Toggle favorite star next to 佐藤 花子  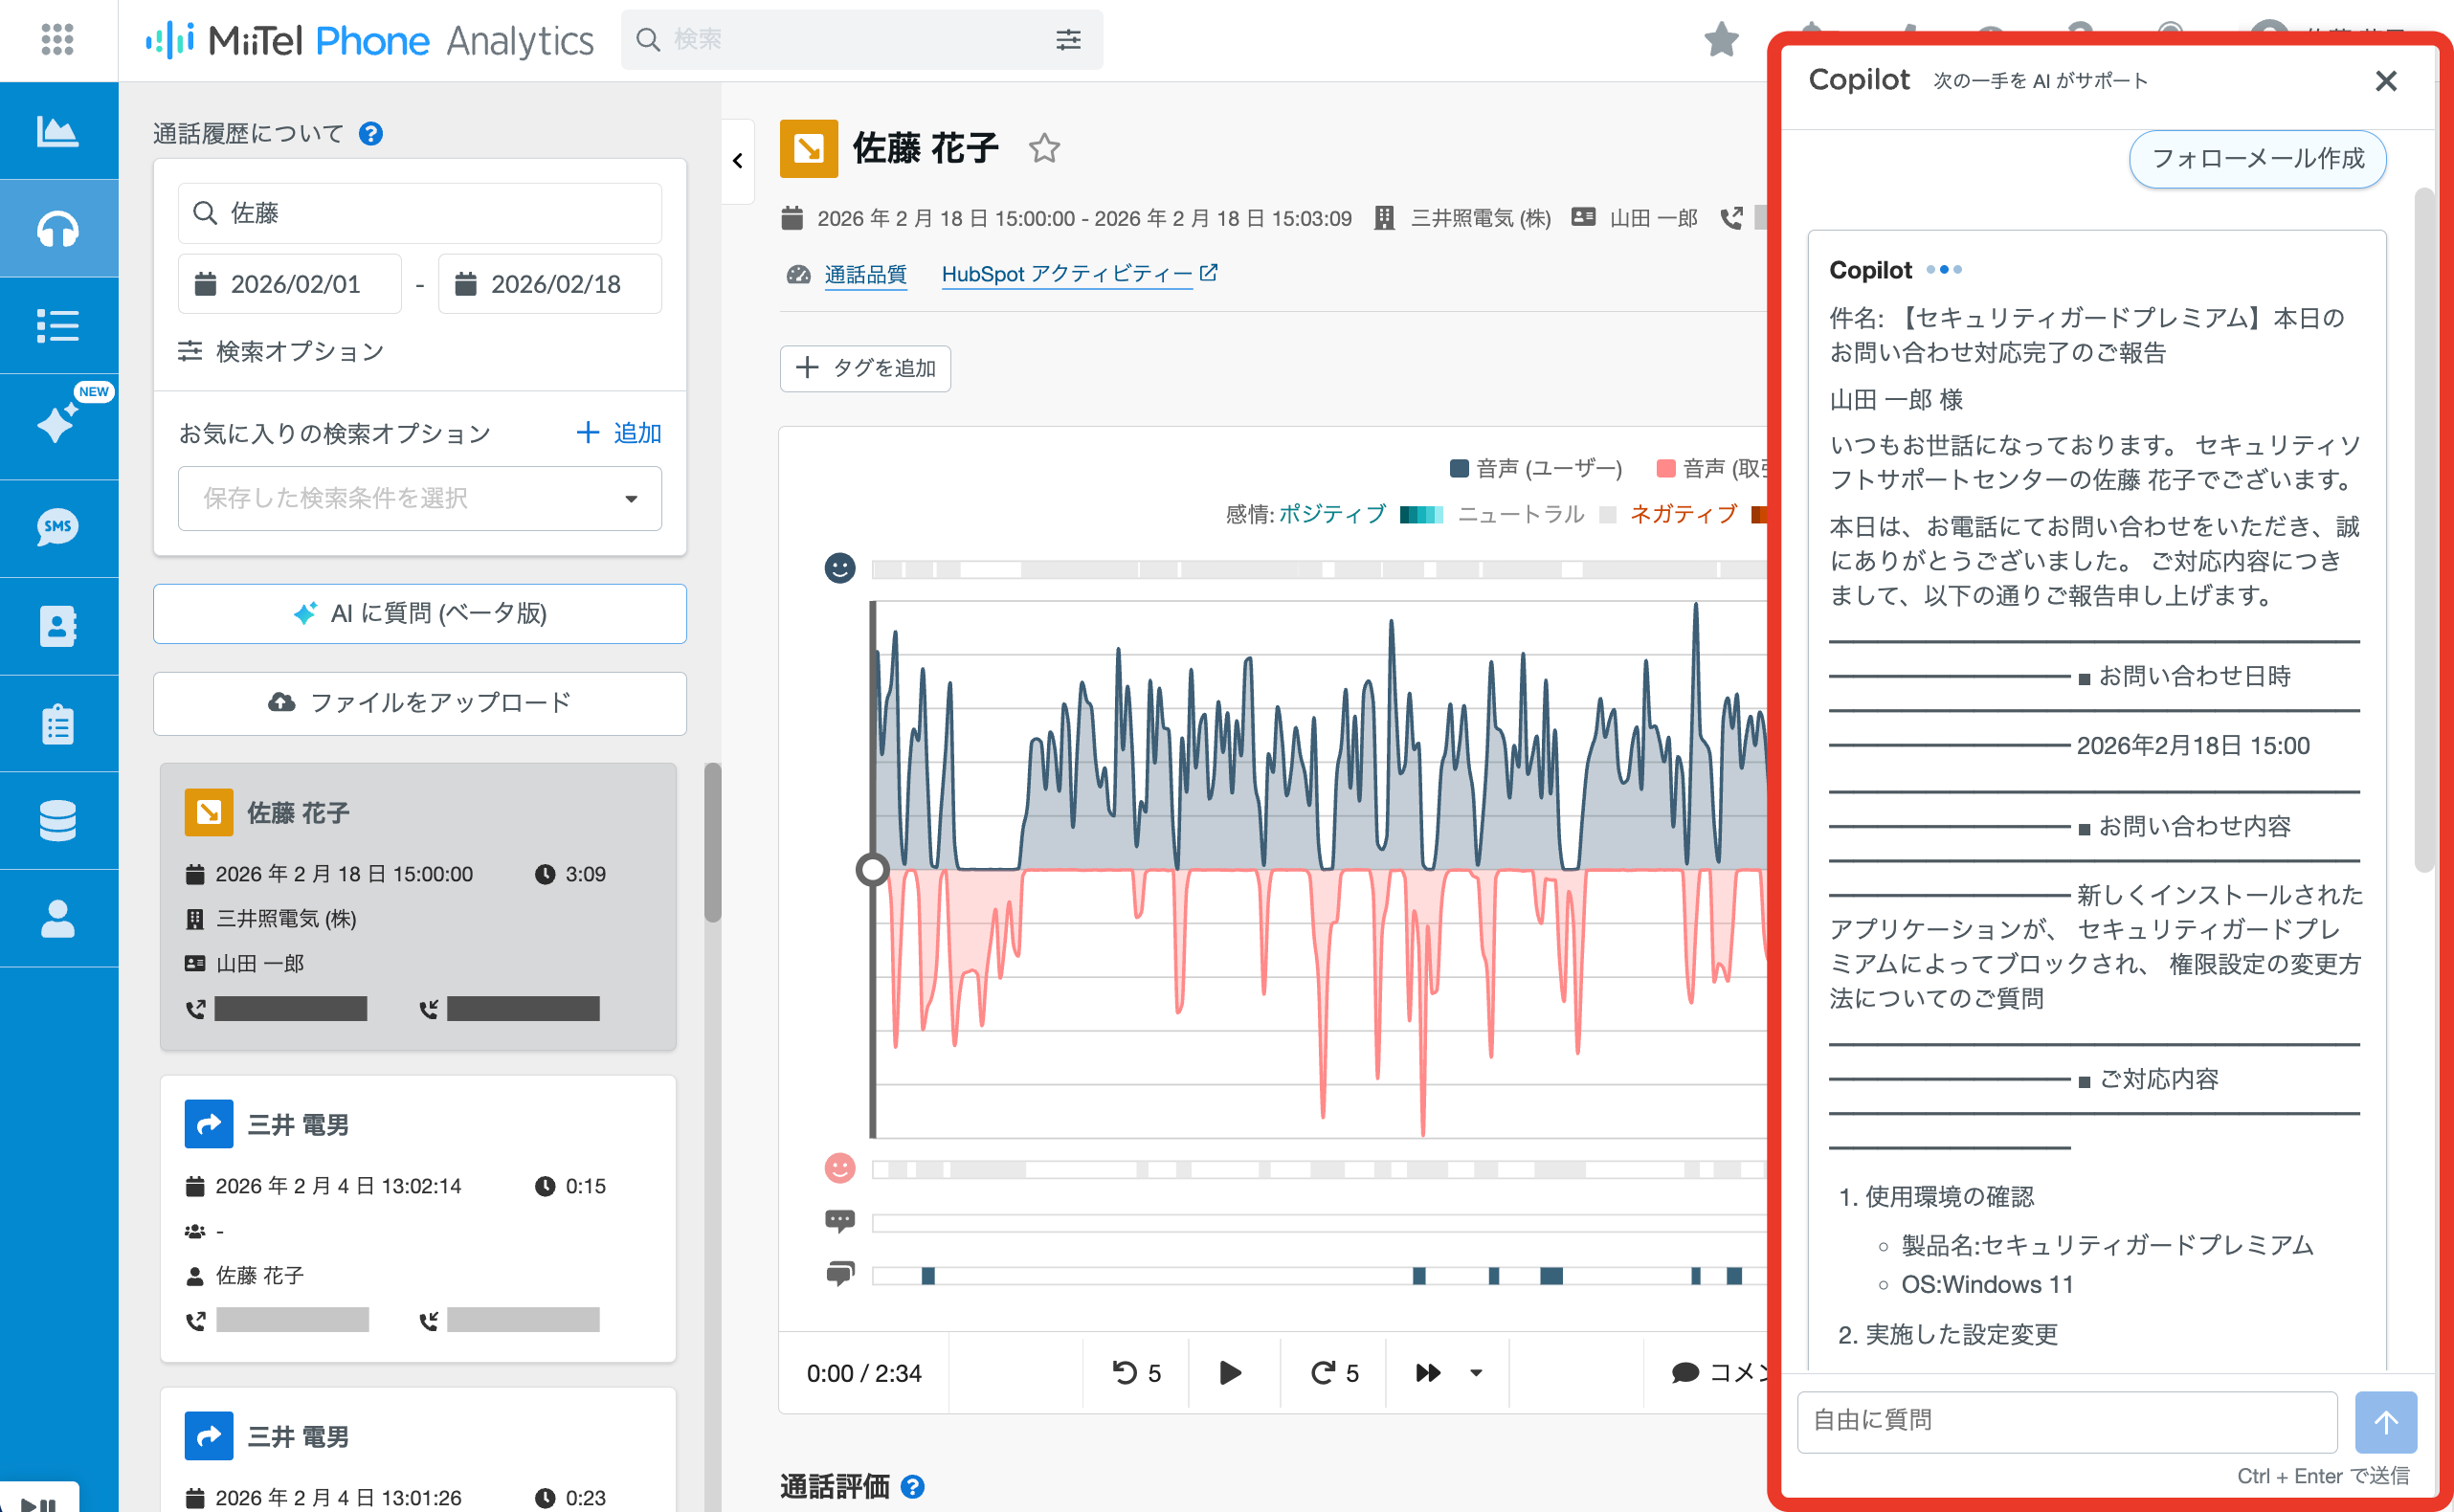(1044, 148)
